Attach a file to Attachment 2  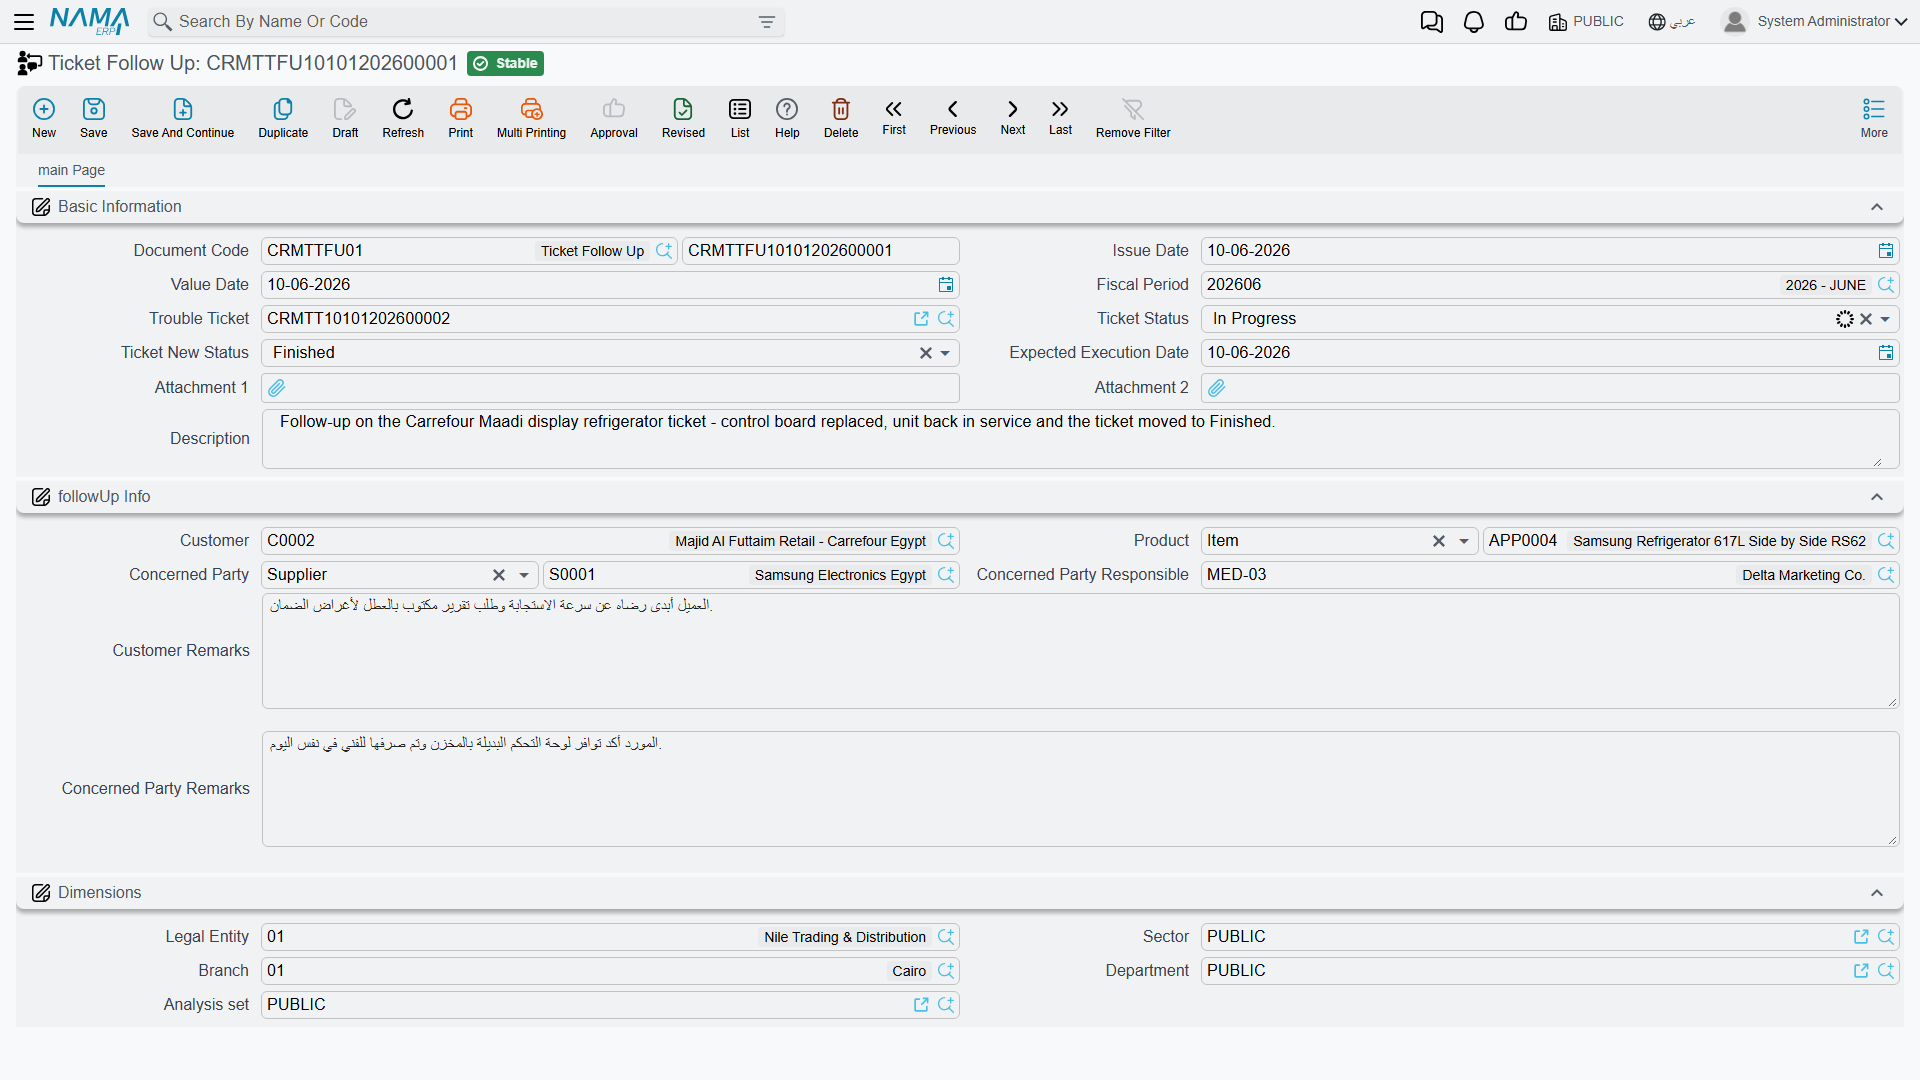(x=1217, y=388)
